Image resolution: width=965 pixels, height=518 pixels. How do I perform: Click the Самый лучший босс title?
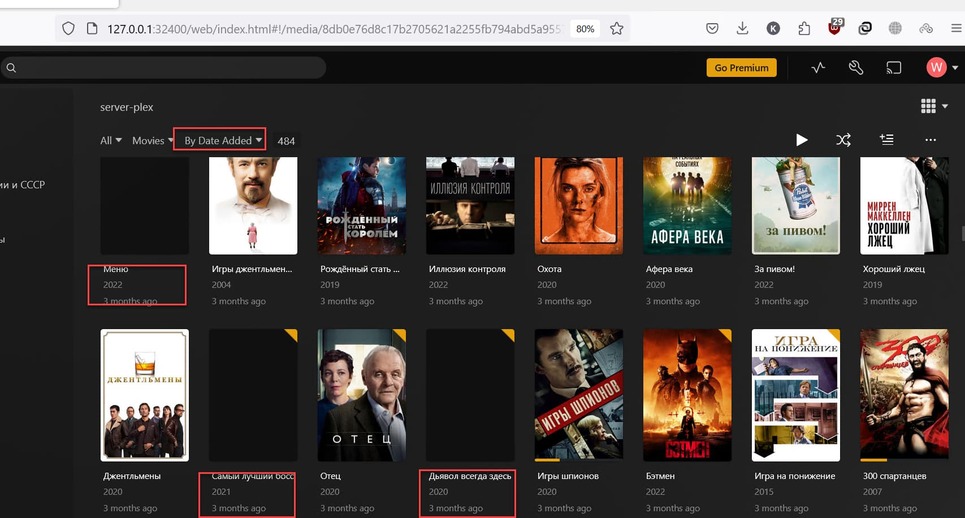(253, 476)
